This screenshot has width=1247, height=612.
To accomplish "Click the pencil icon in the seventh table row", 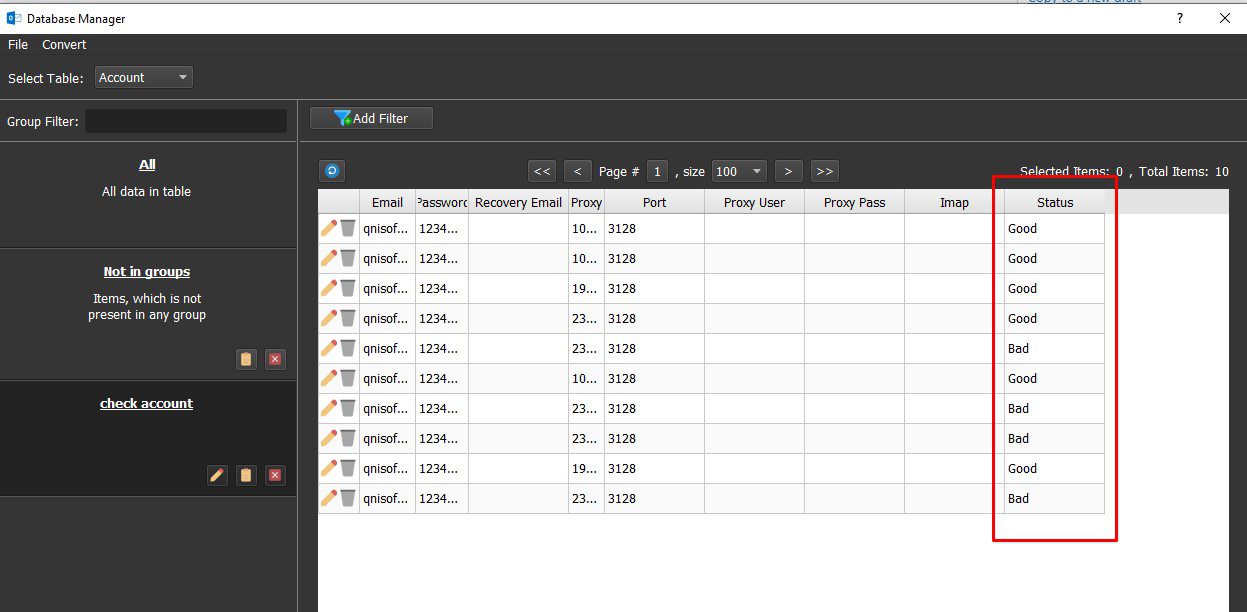I will (x=329, y=408).
